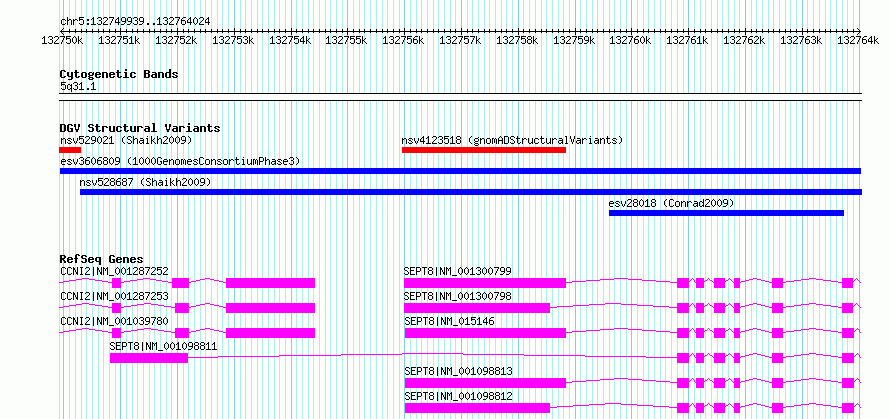
Task: Open transcript label SEPT8|NM_015146
Action: [449, 321]
